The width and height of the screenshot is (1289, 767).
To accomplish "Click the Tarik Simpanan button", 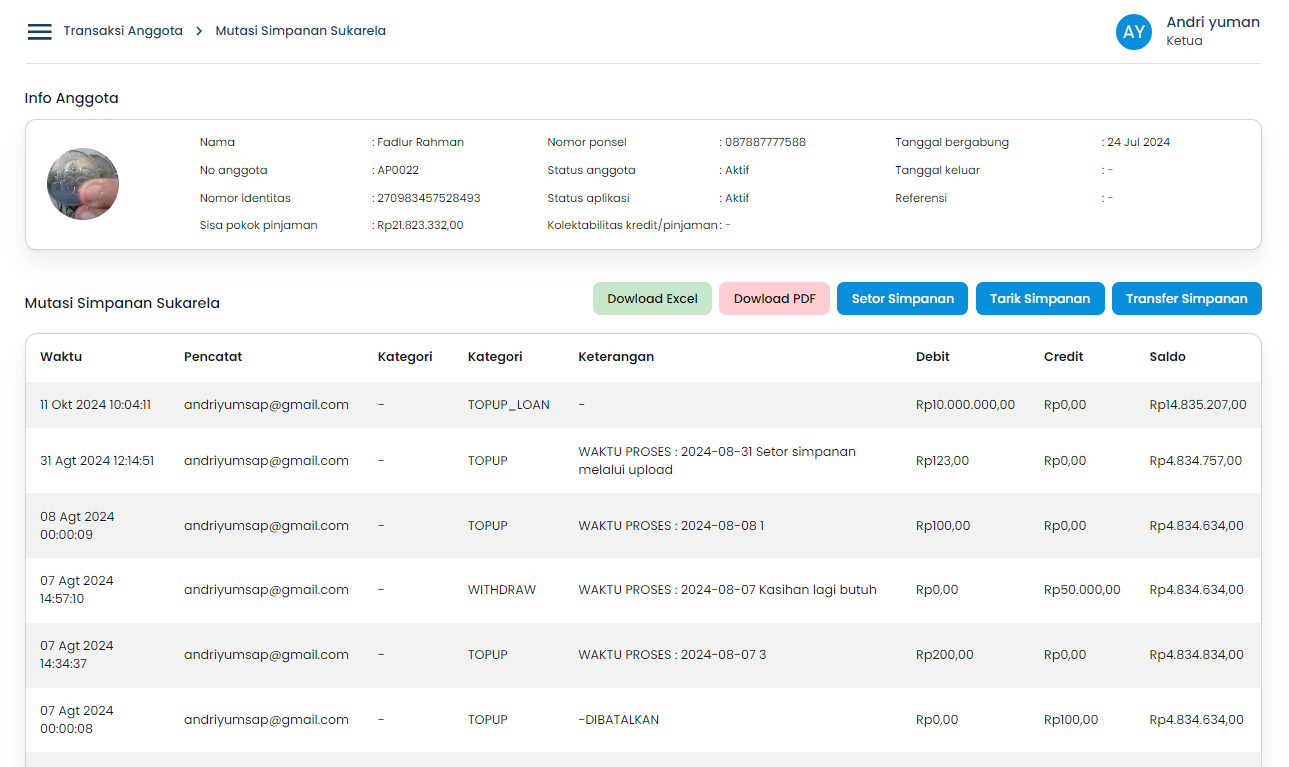I will pyautogui.click(x=1039, y=299).
